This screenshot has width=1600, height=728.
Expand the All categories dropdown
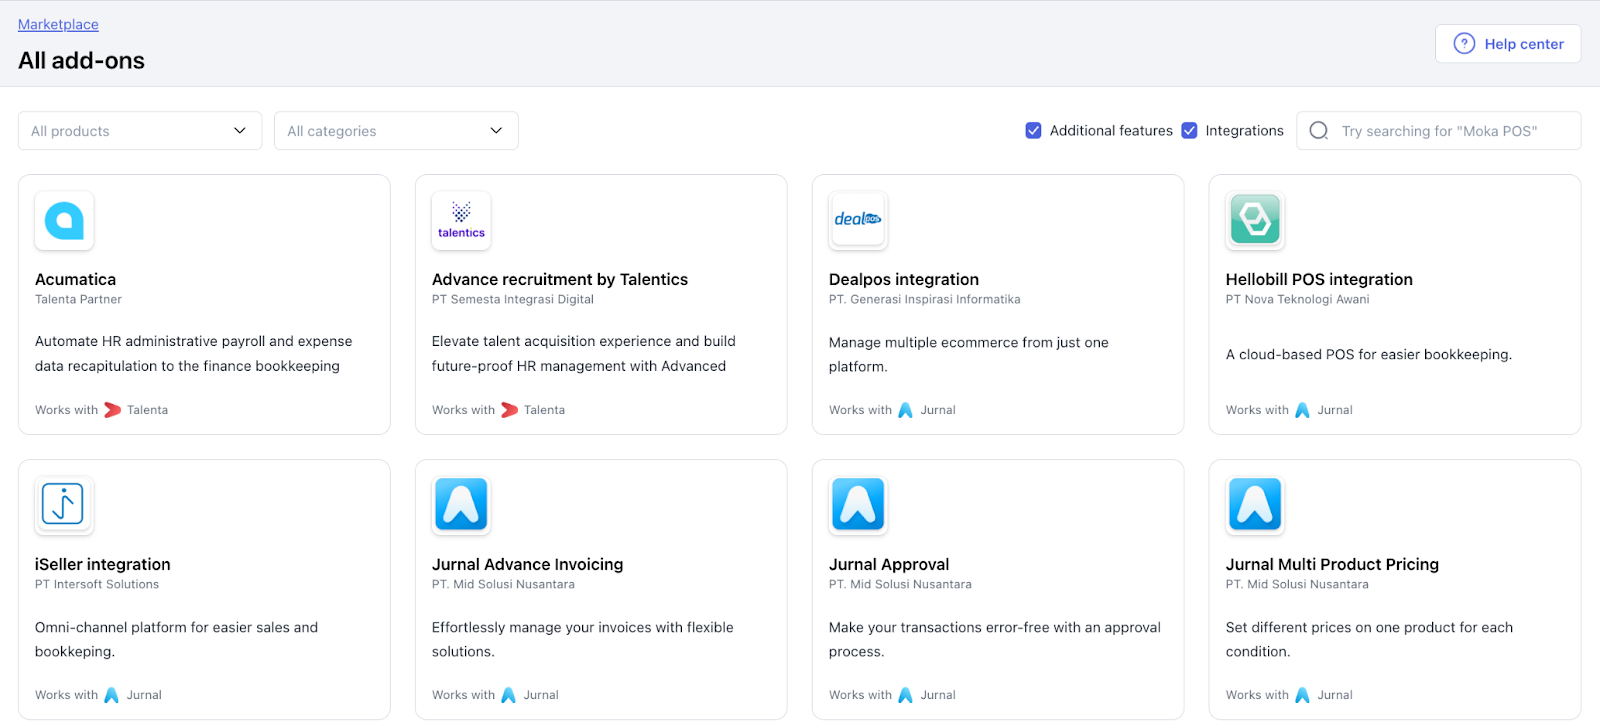click(x=396, y=131)
